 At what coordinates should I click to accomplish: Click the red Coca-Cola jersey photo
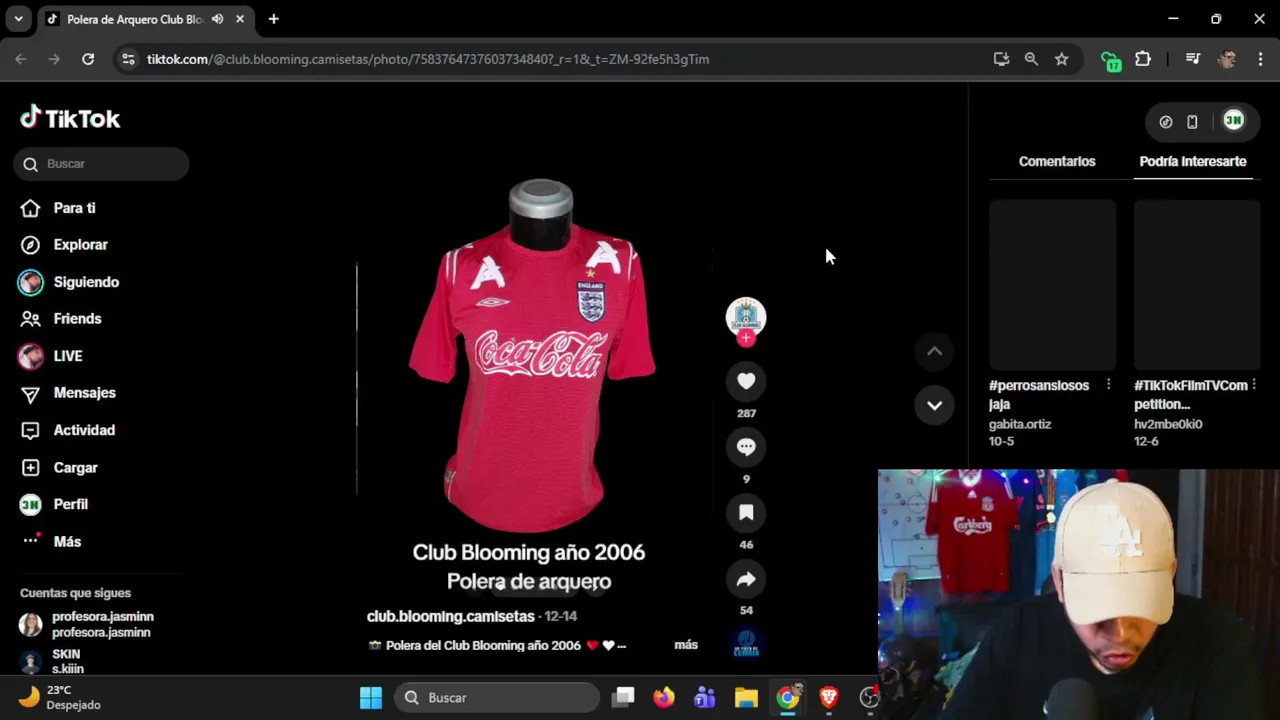click(535, 356)
